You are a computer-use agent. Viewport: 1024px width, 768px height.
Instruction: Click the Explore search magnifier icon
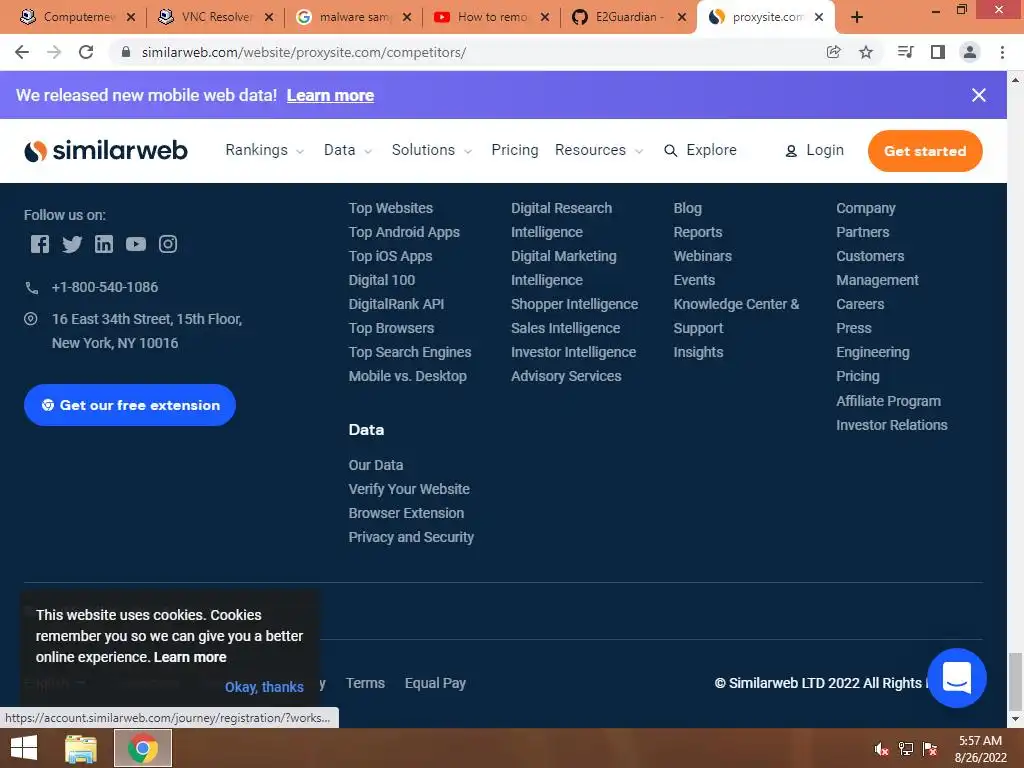(670, 151)
